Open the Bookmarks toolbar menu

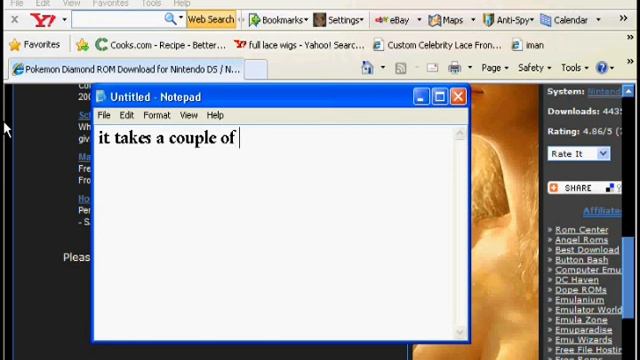click(278, 20)
